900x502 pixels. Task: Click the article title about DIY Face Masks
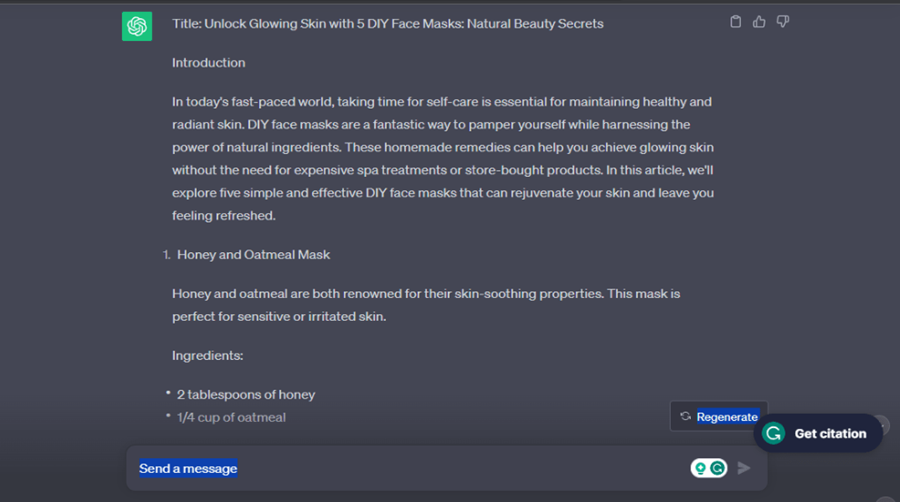[x=387, y=24]
